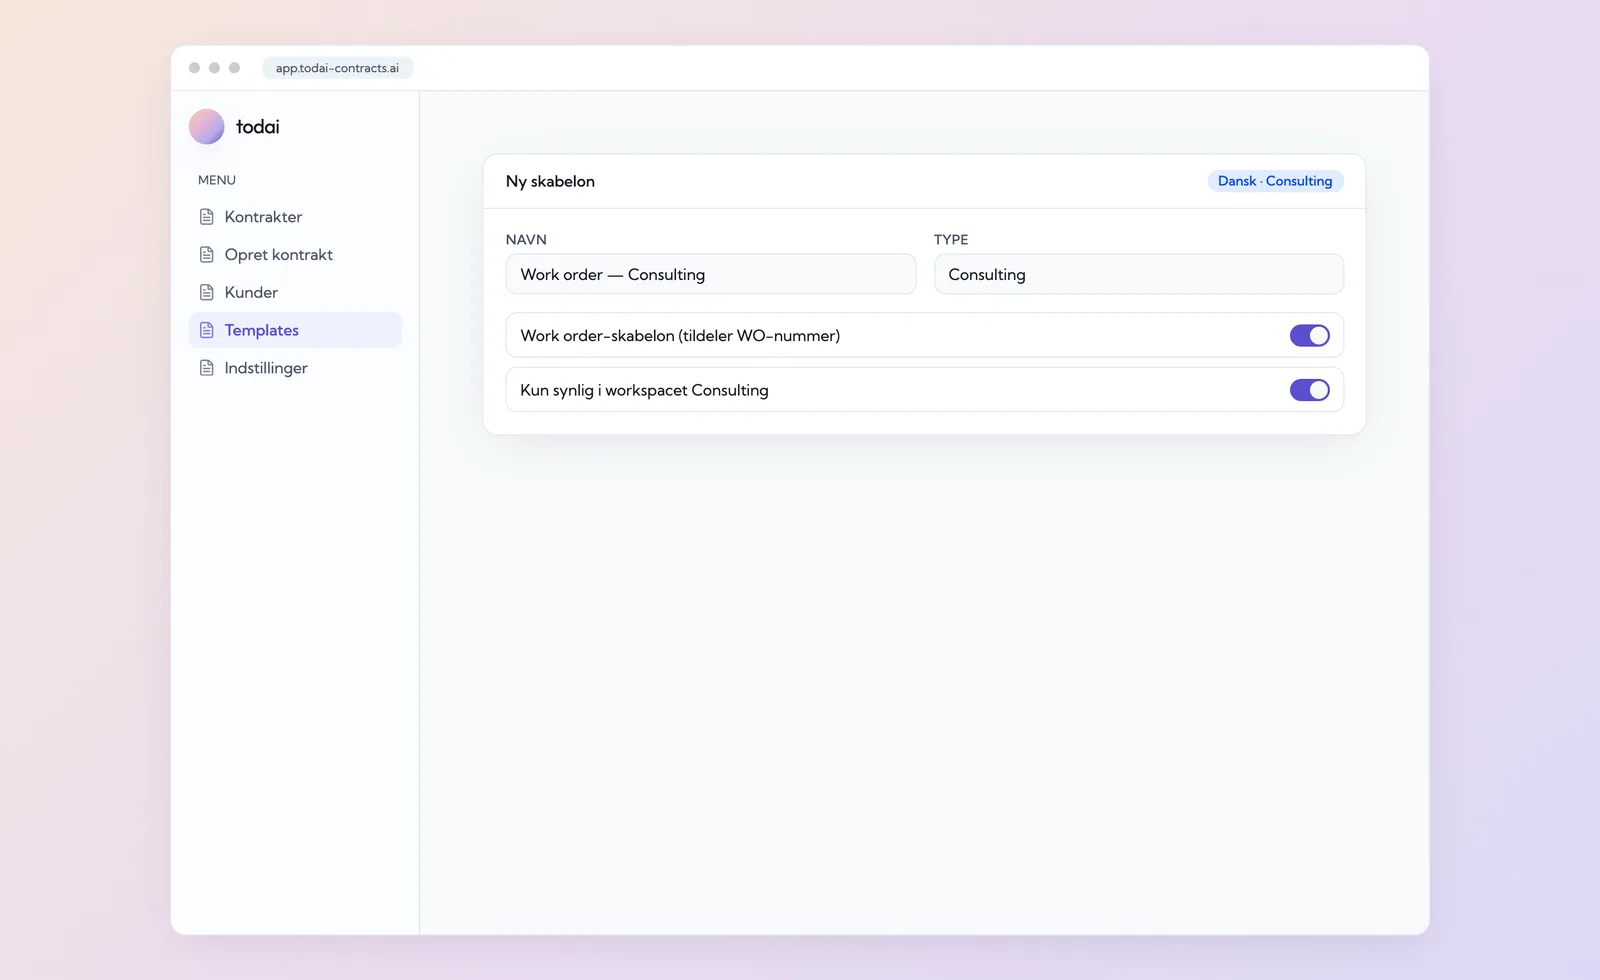The width and height of the screenshot is (1600, 980).
Task: Click the document icon beside Kontrakter
Action: 207,217
